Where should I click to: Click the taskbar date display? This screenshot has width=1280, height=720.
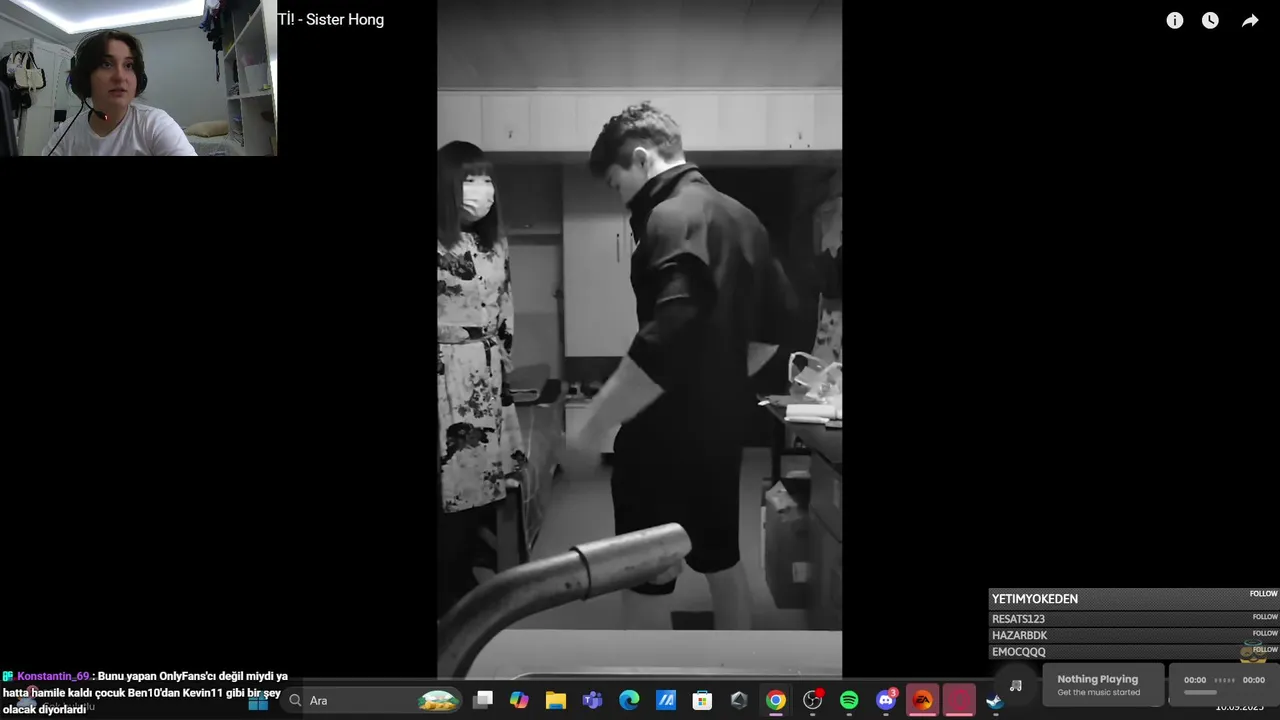1239,708
